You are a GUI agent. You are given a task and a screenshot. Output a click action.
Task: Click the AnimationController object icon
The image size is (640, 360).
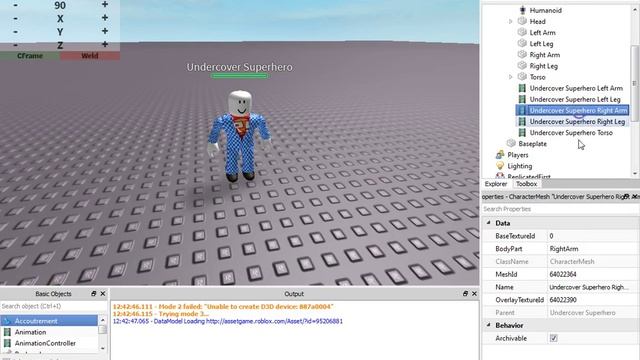(x=7, y=343)
